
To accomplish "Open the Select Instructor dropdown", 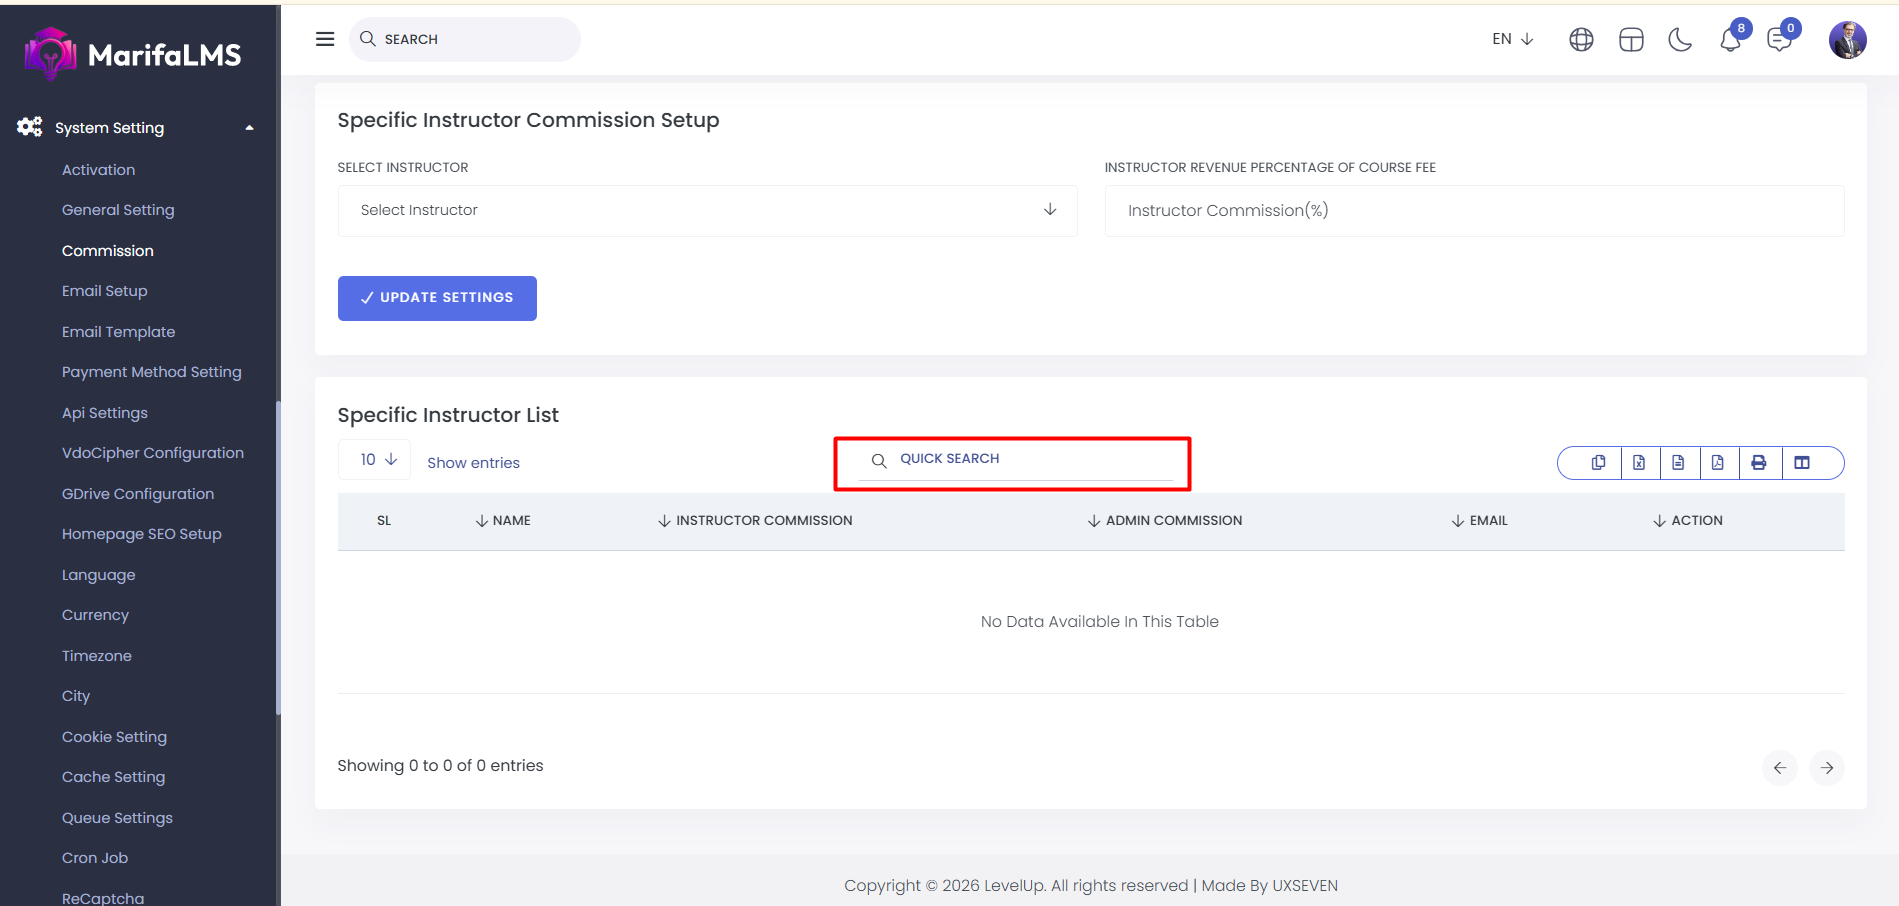I will click(x=707, y=211).
